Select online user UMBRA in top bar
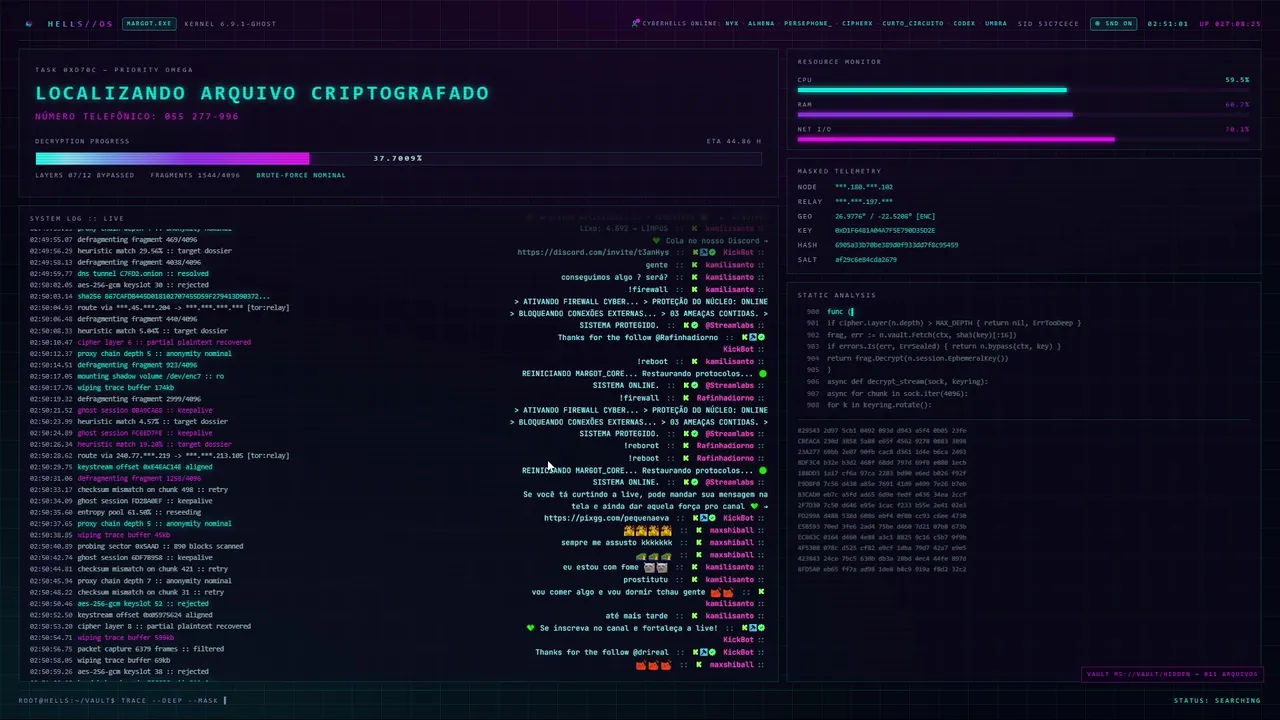Image resolution: width=1280 pixels, height=720 pixels. 996,23
